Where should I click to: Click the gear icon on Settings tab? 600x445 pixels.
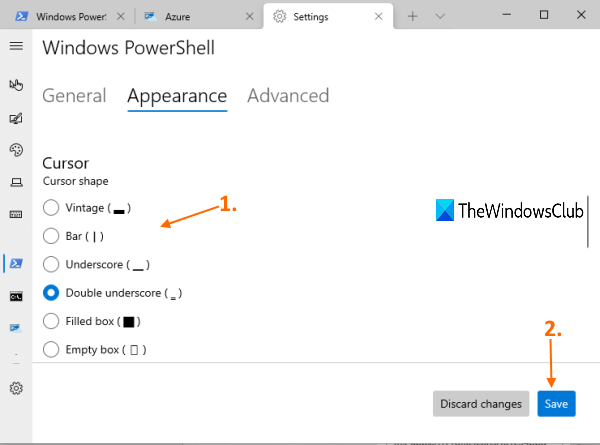[280, 16]
